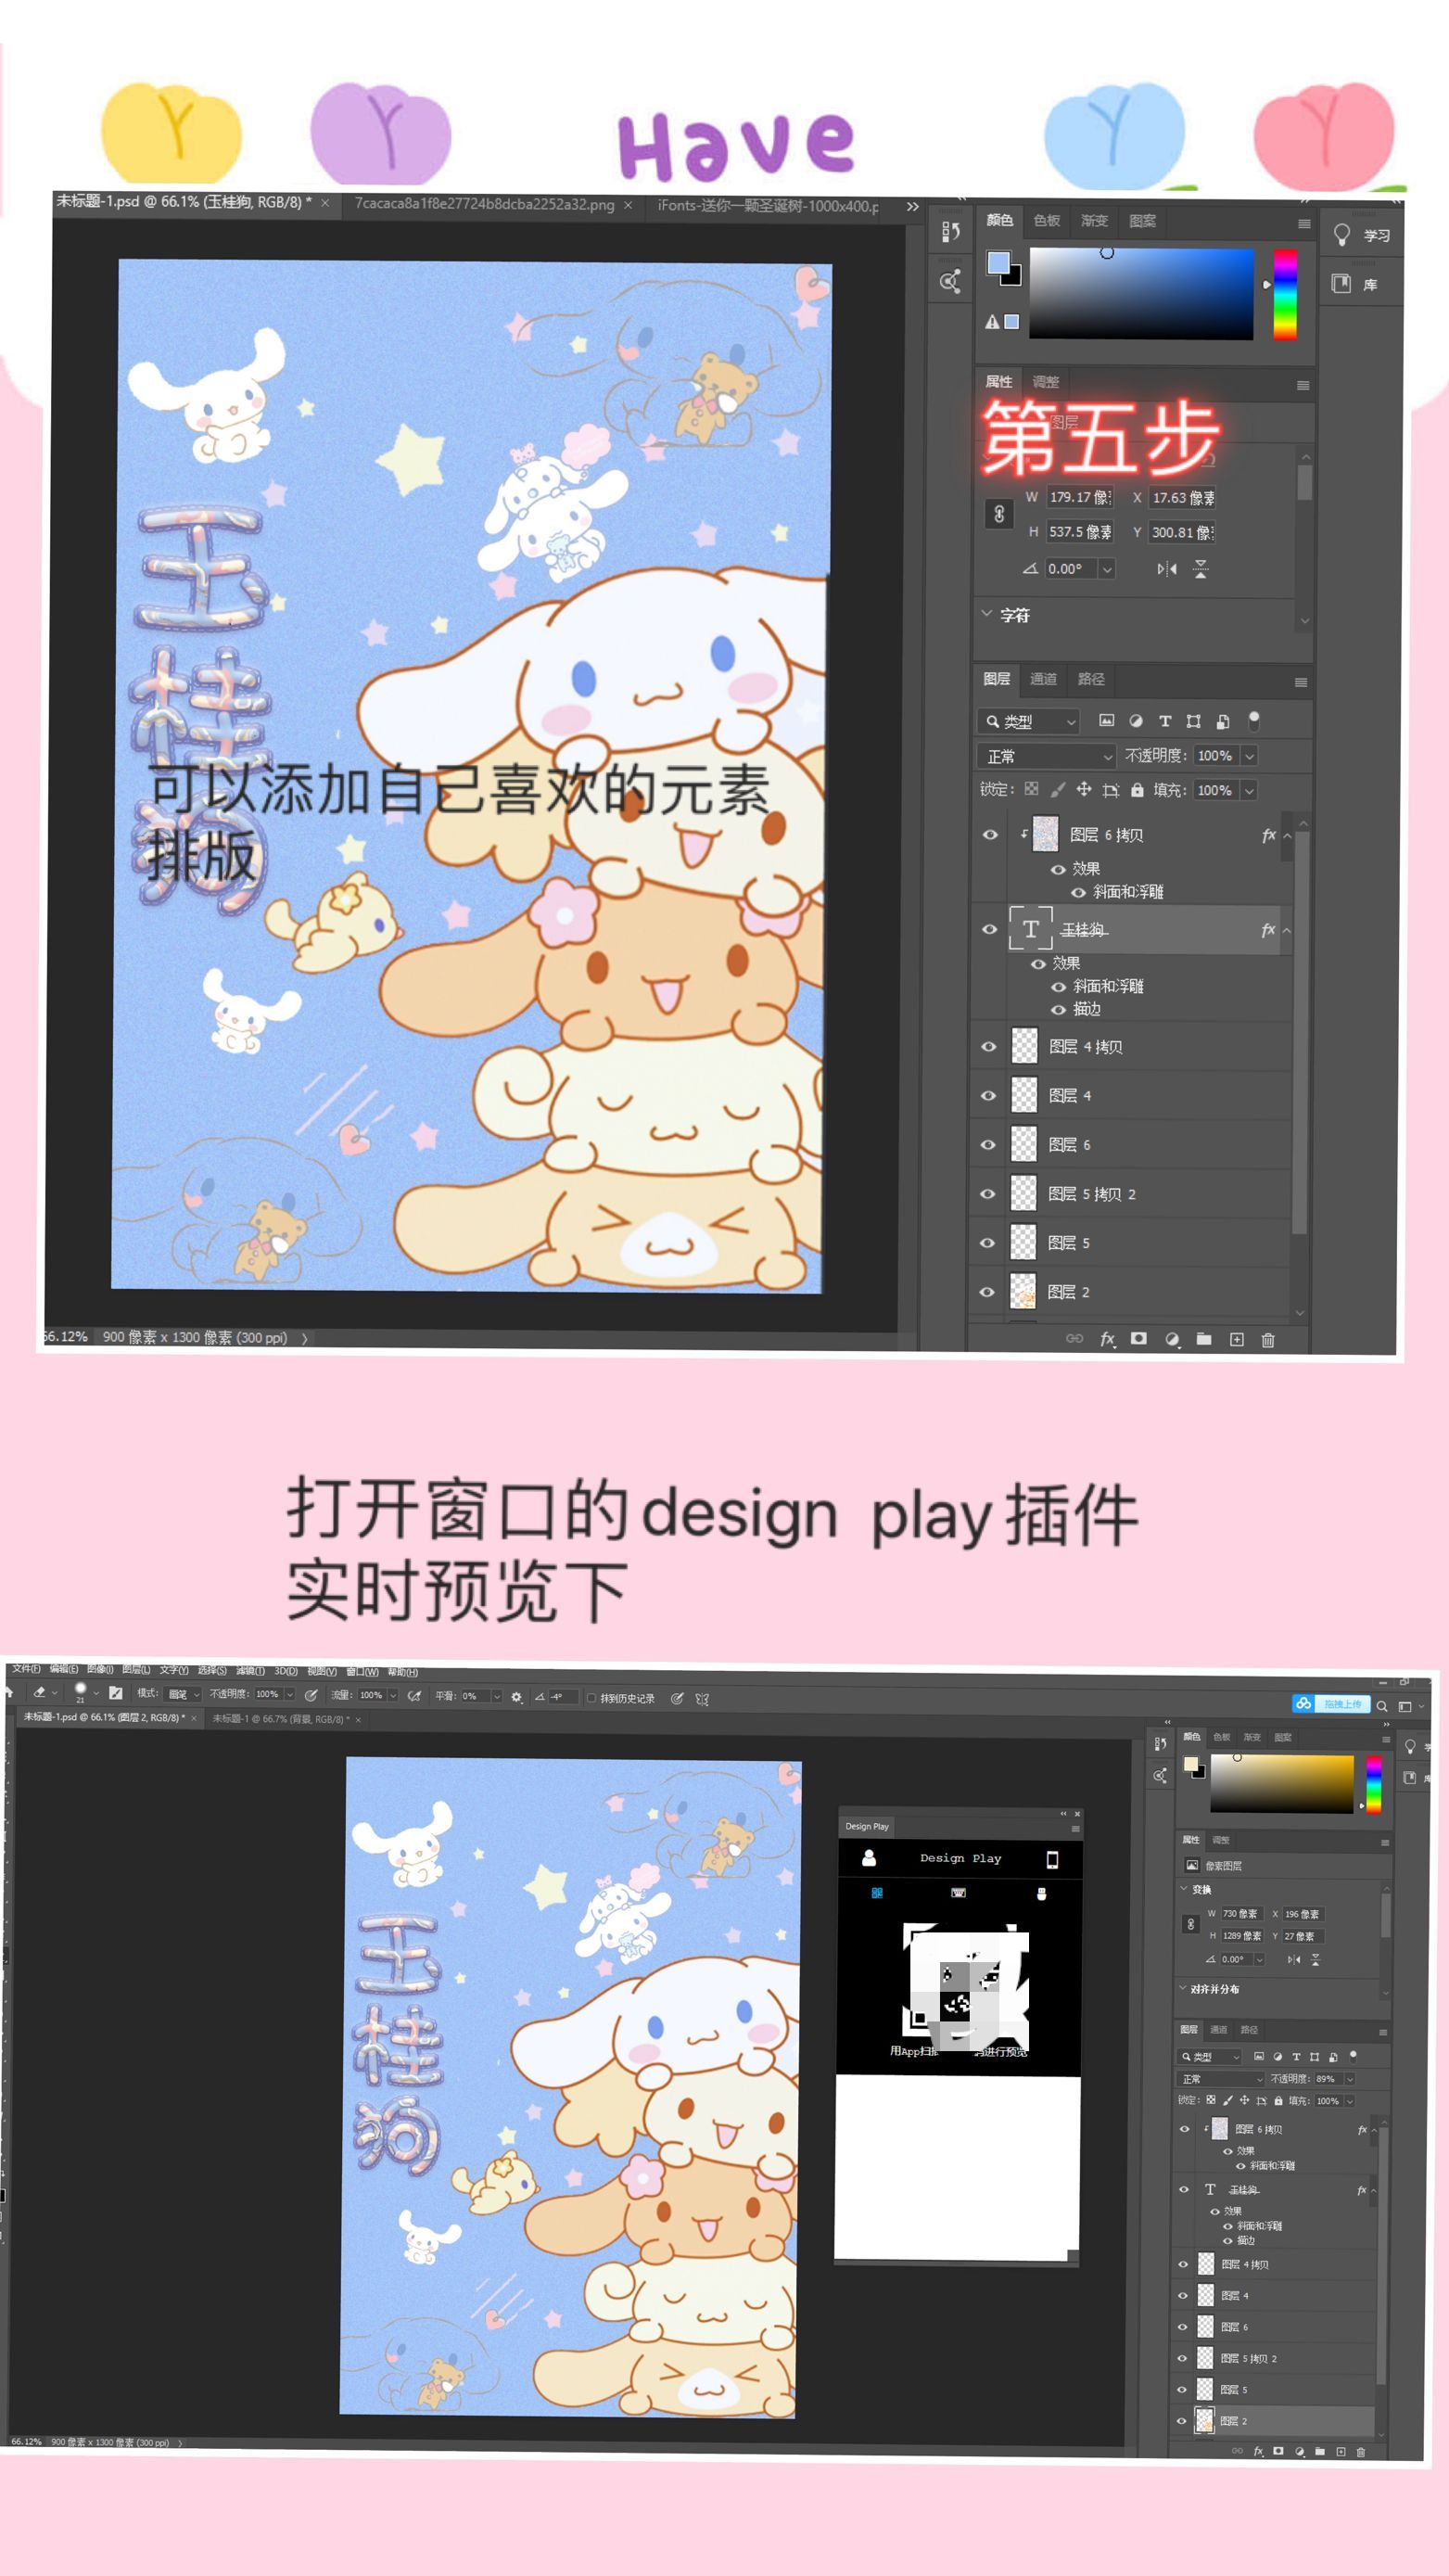The height and width of the screenshot is (2576, 1449).
Task: Switch to 色板 tab in upper color panel
Action: pyautogui.click(x=1047, y=220)
